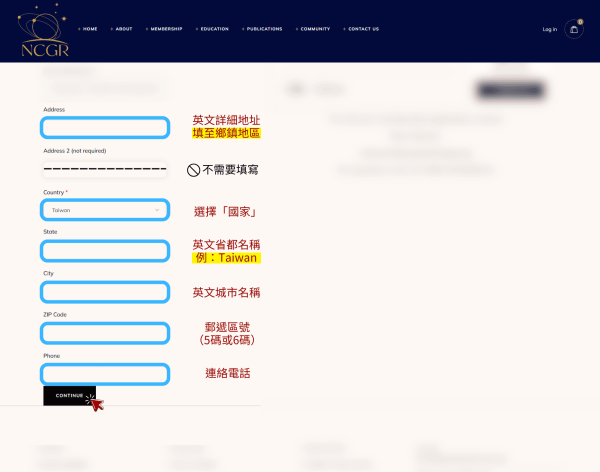Screen dimensions: 600x472
Task: Open the About menu item
Action: (x=123, y=29)
